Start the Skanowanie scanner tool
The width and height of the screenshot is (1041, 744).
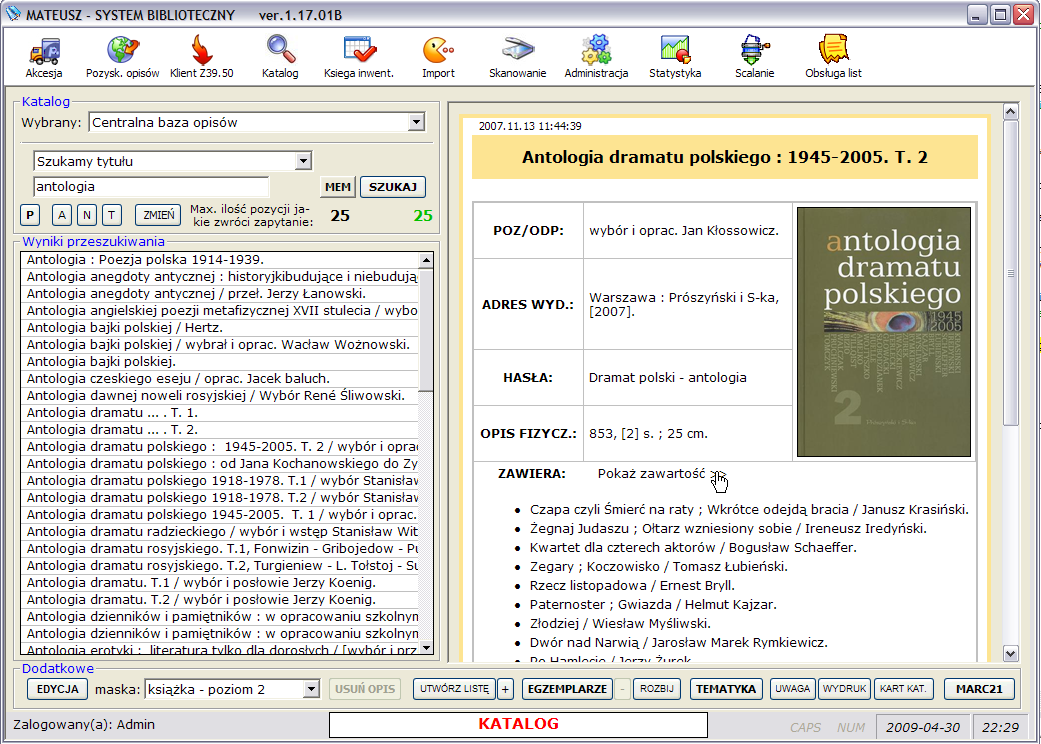click(517, 56)
